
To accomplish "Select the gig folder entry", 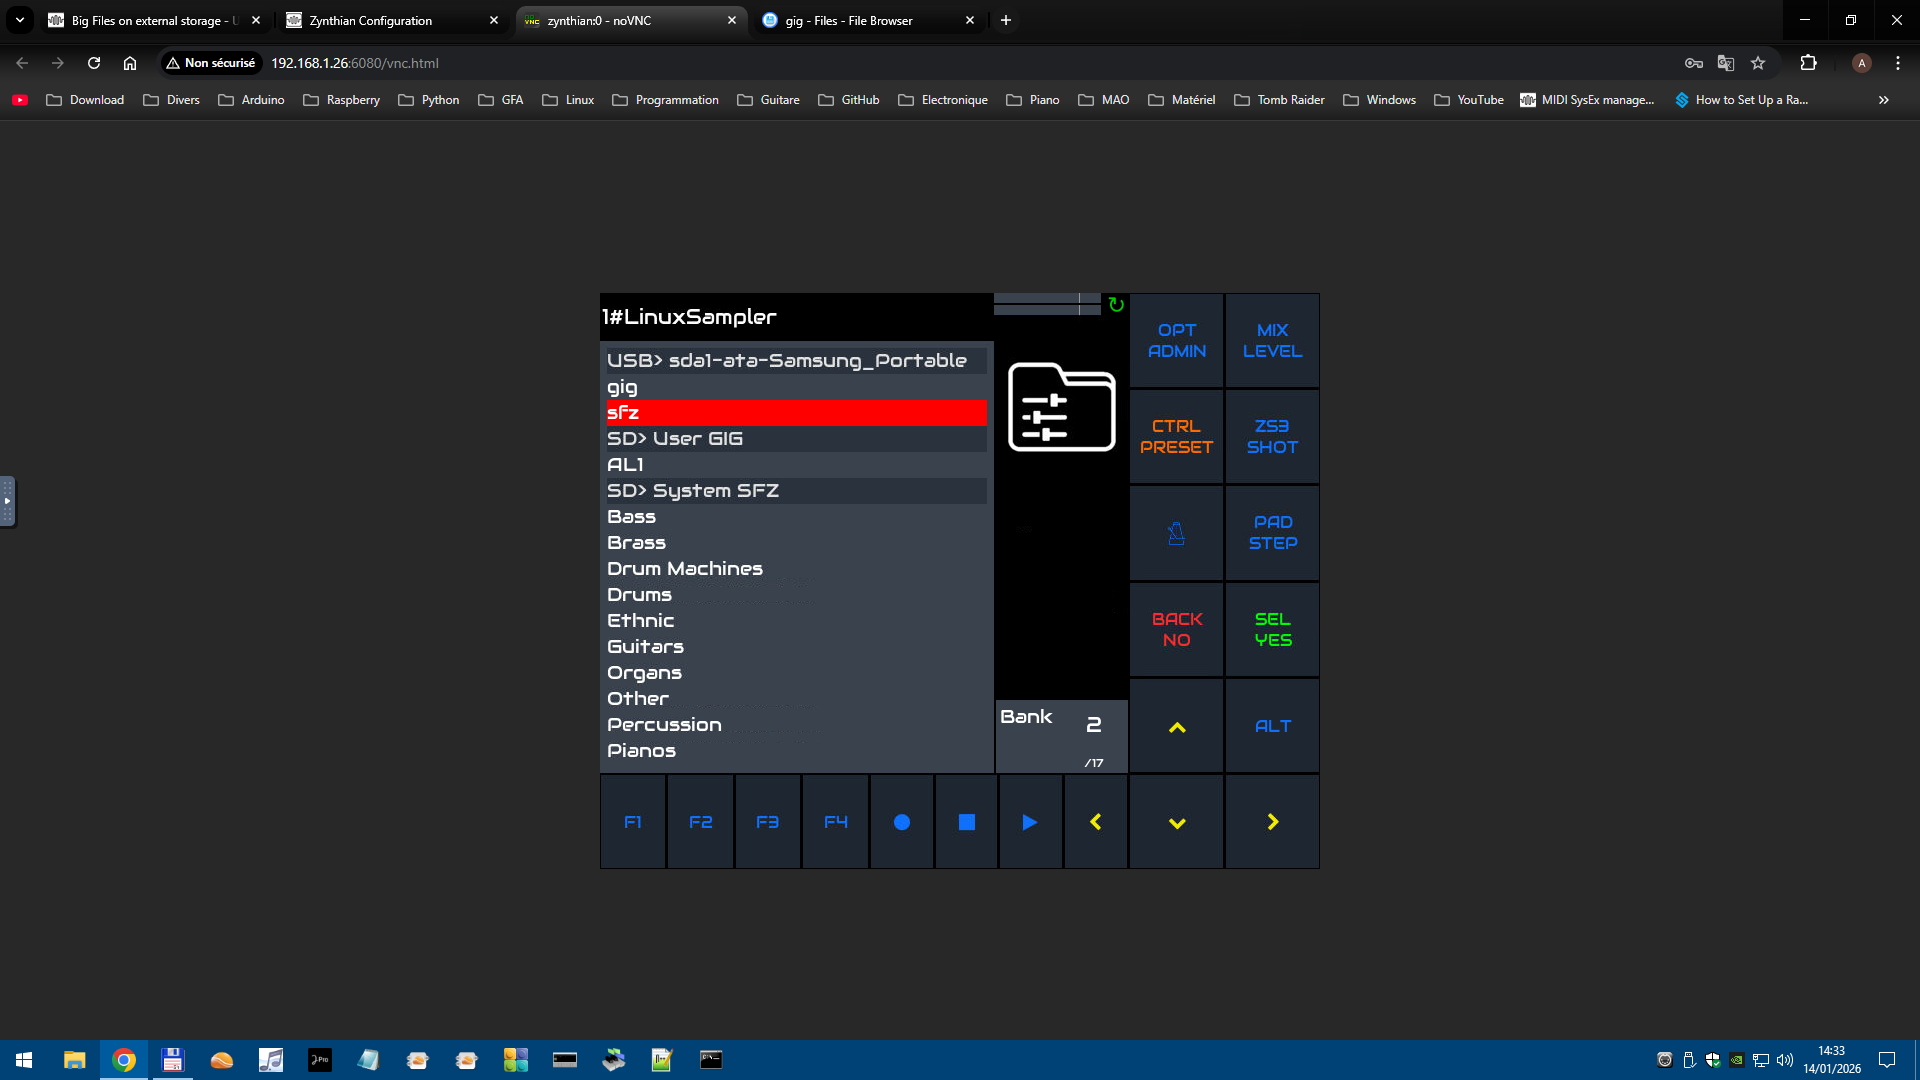I will (x=622, y=387).
